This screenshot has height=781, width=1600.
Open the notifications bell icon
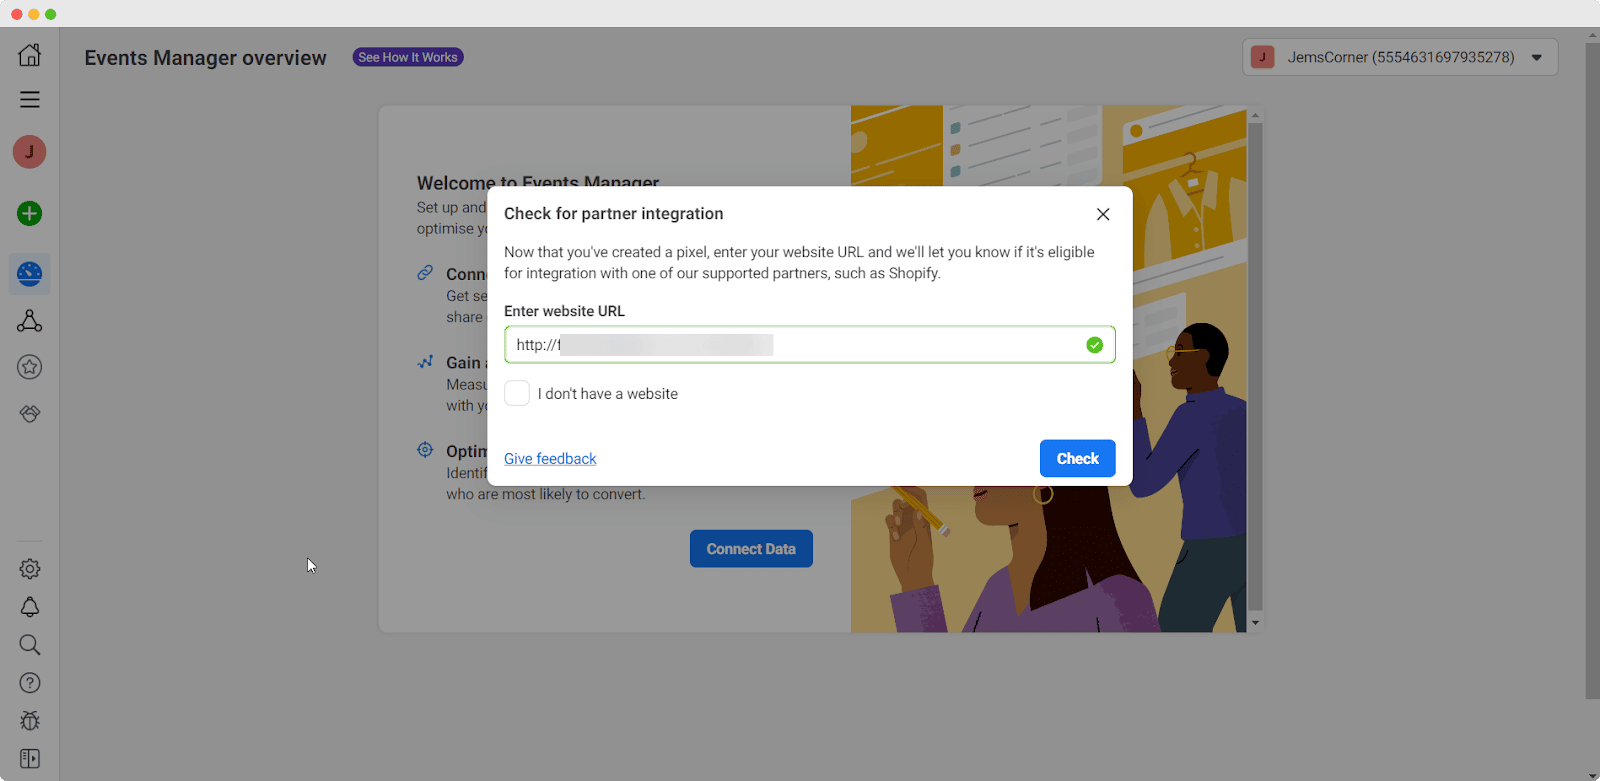30,607
